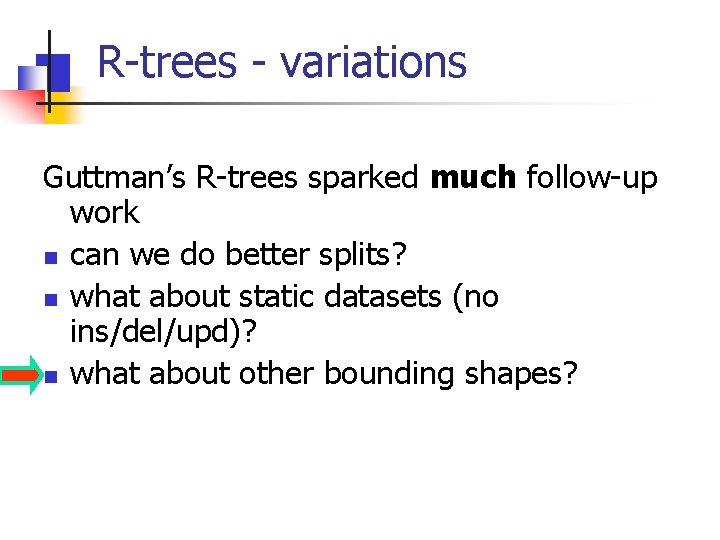The width and height of the screenshot is (720, 540).
Task: Click the word 'work' on the second line
Action: (105, 213)
